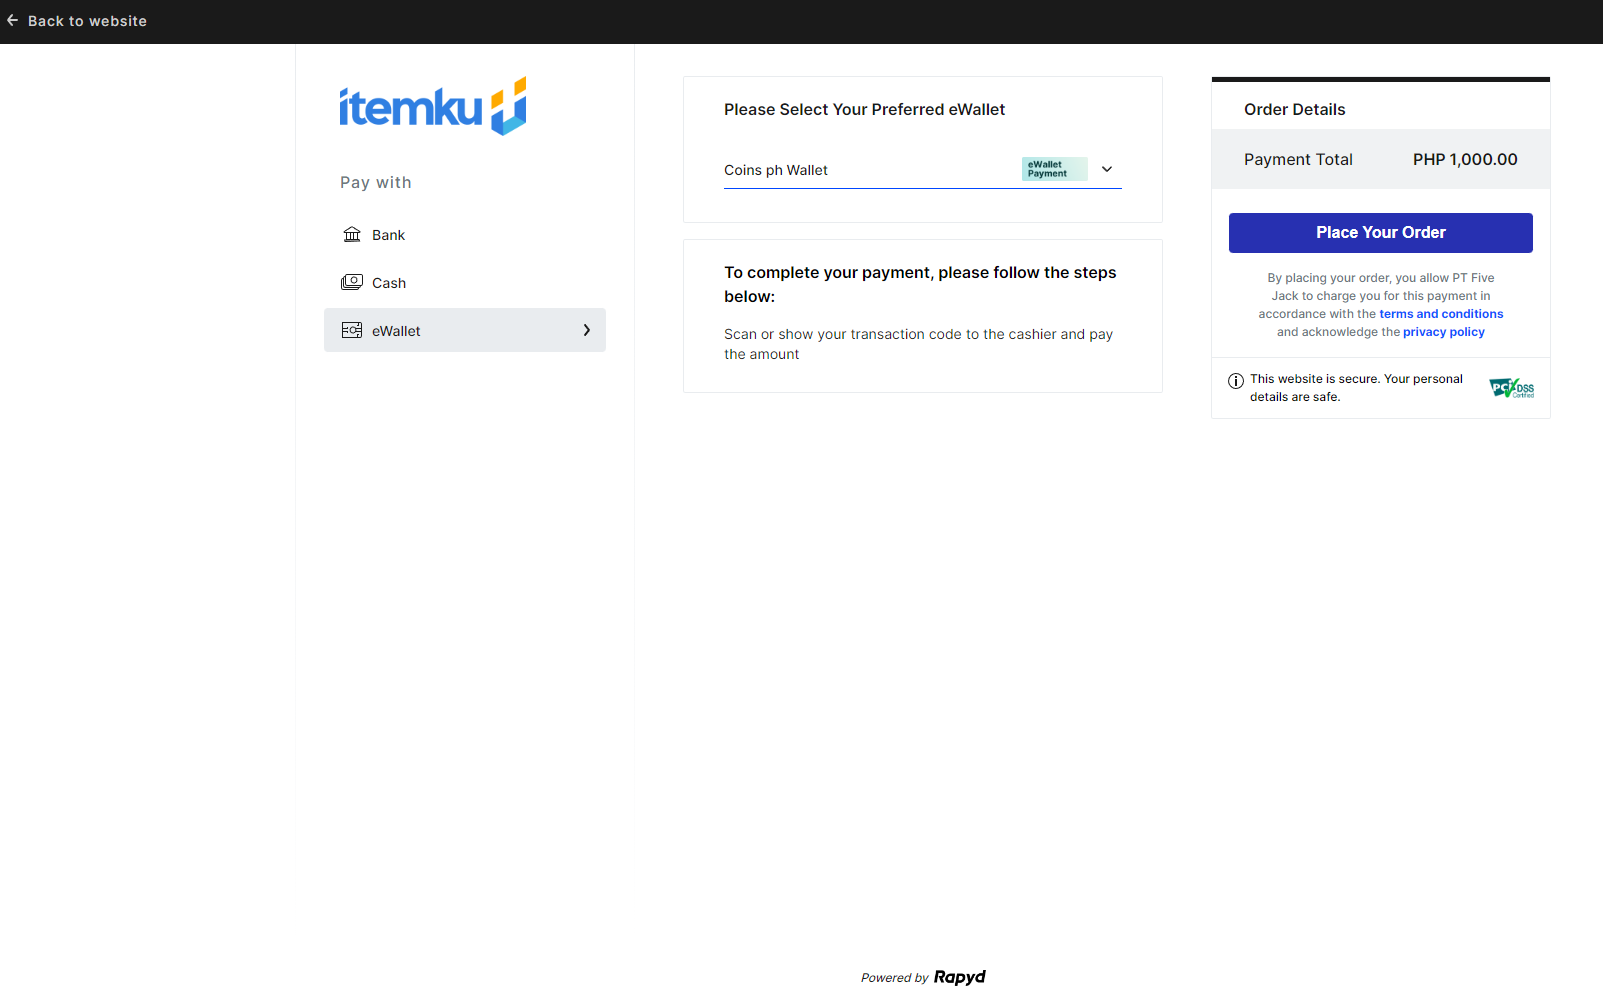Click the Cash banknote icon
This screenshot has width=1603, height=994.
(352, 283)
